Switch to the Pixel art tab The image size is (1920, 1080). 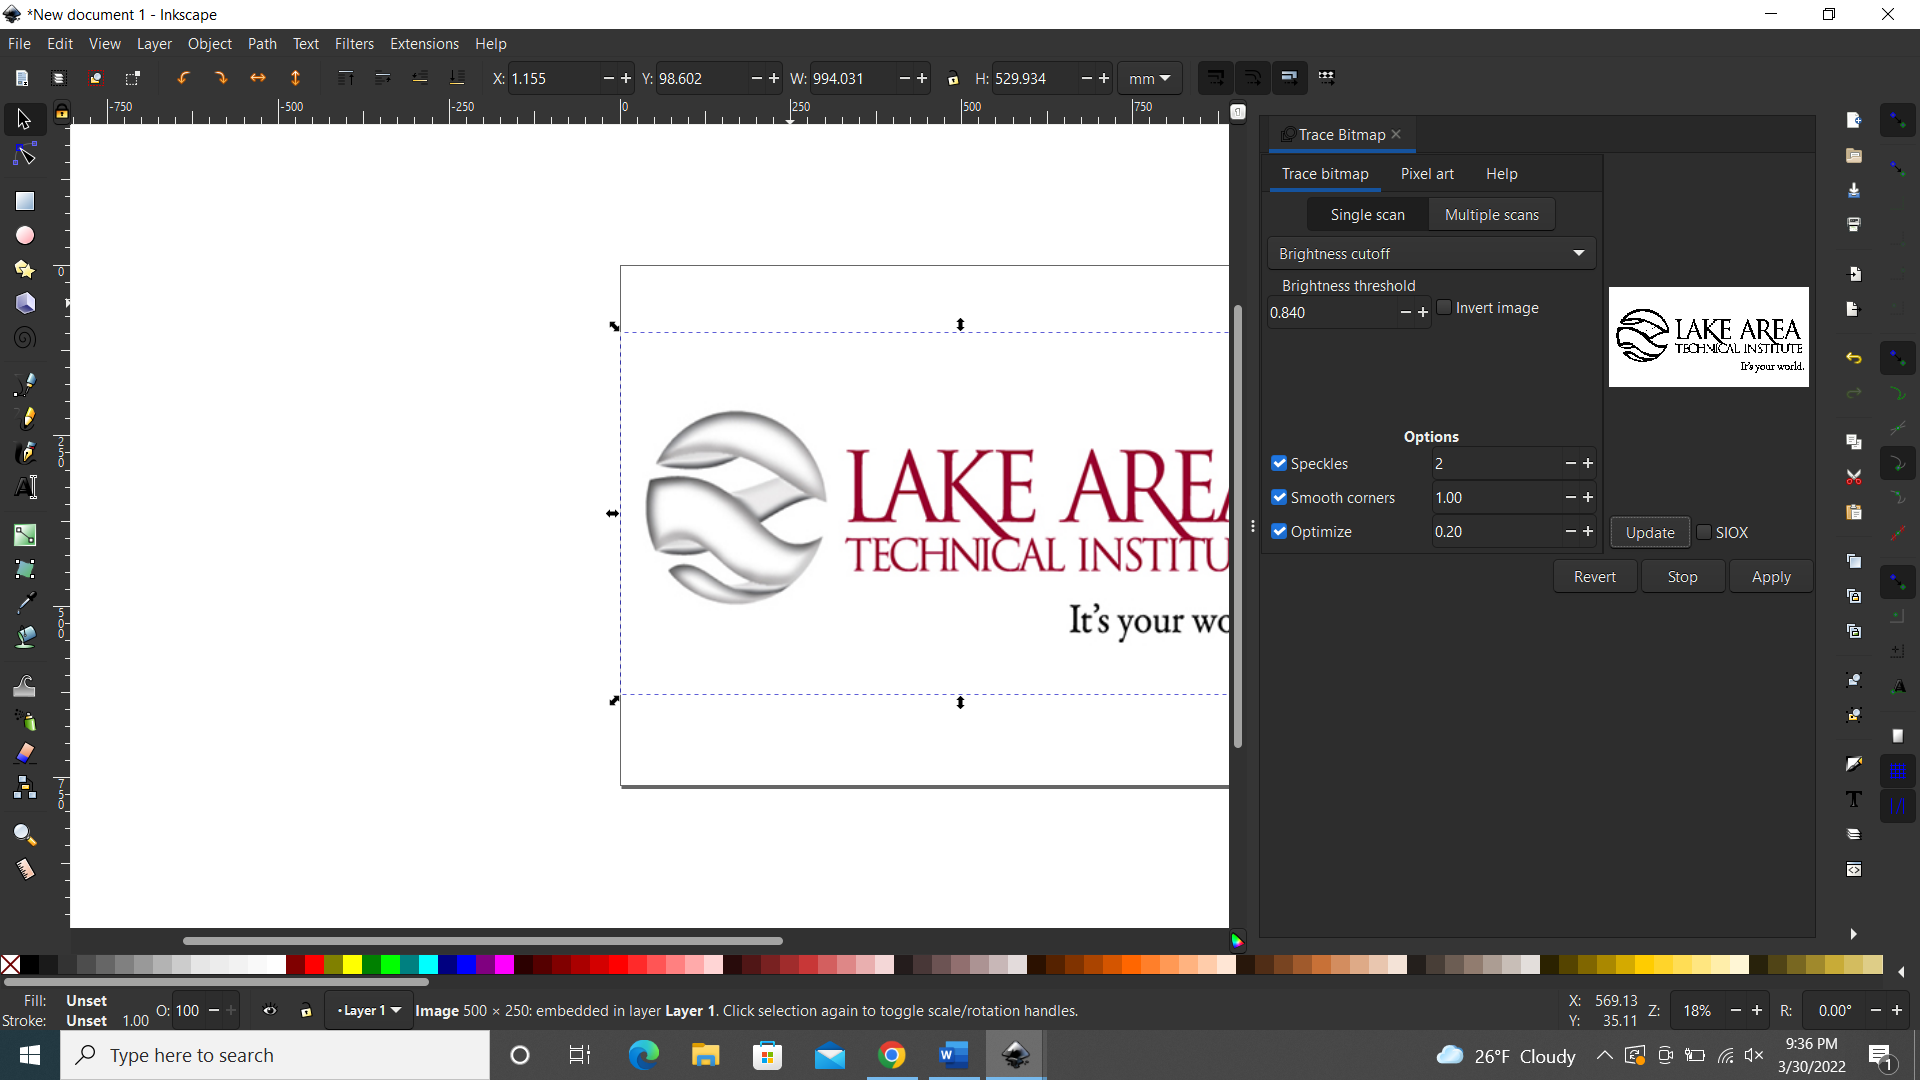coord(1428,173)
